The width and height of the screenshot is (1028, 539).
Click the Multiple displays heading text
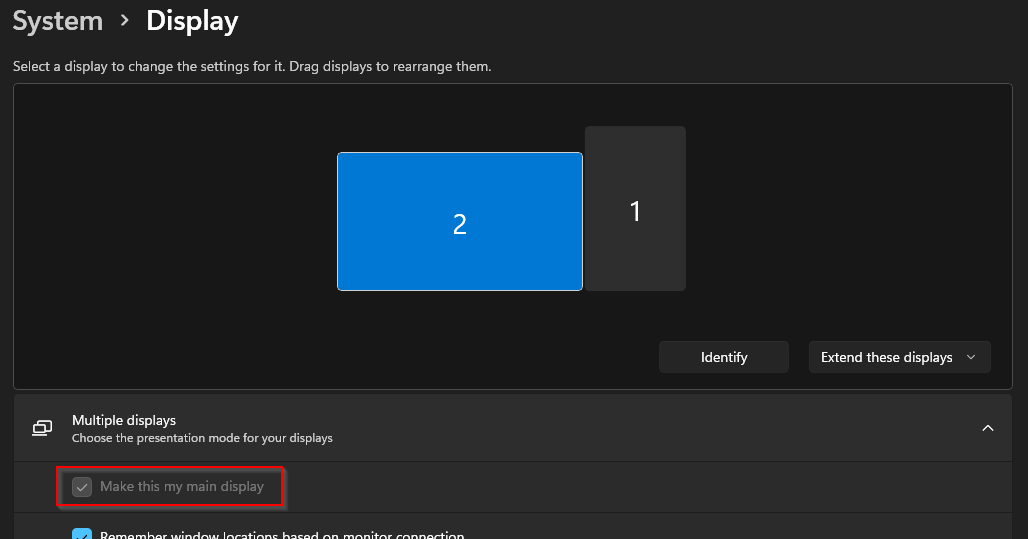coord(124,421)
